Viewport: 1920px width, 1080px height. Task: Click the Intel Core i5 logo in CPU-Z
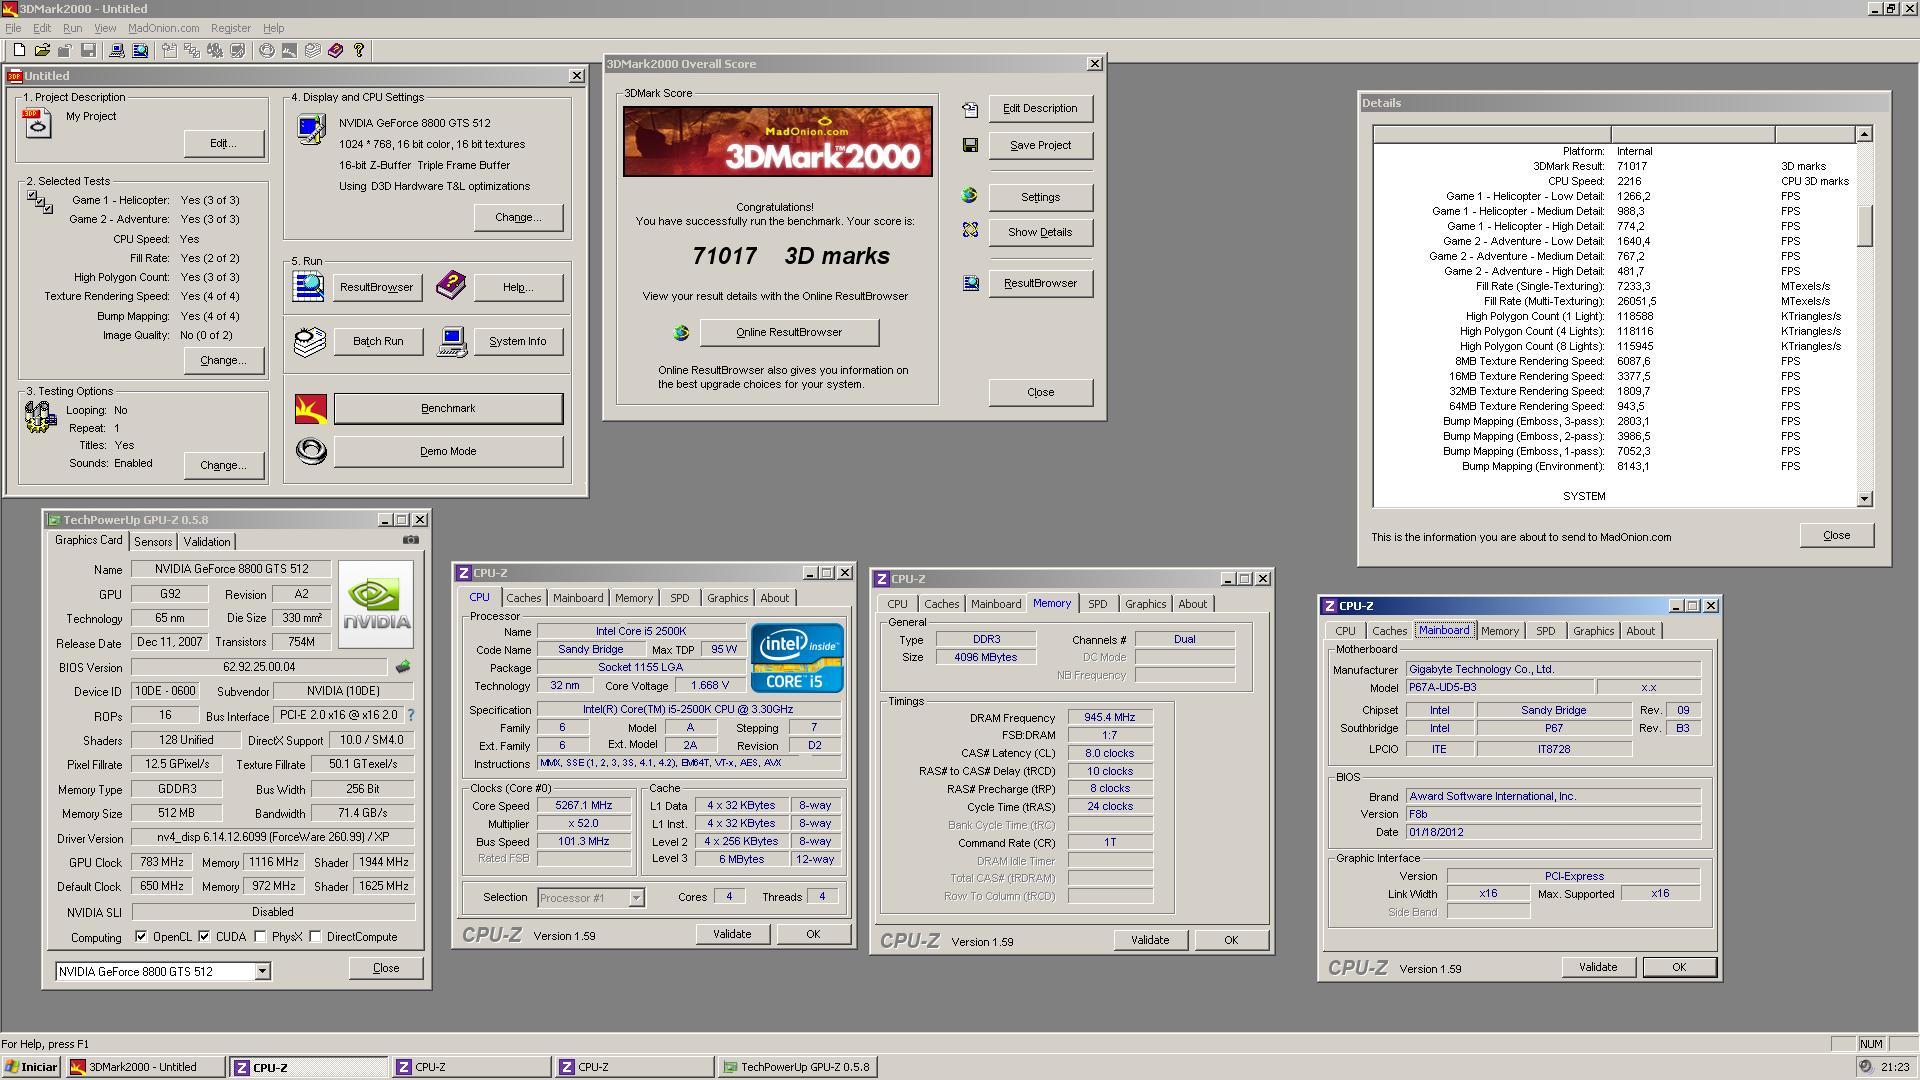797,658
